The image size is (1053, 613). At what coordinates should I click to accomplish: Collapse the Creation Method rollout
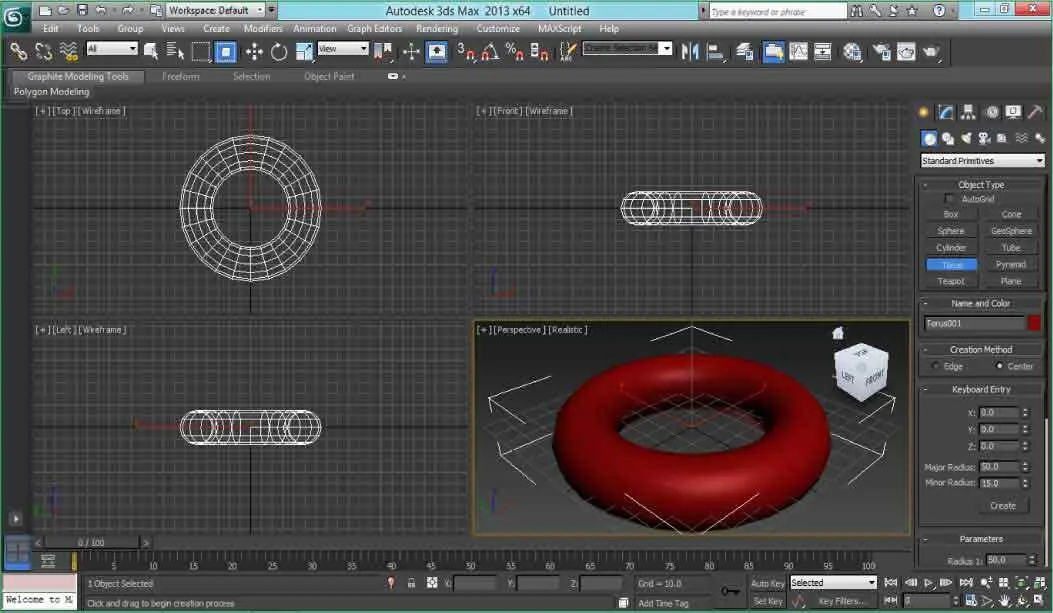coord(980,349)
